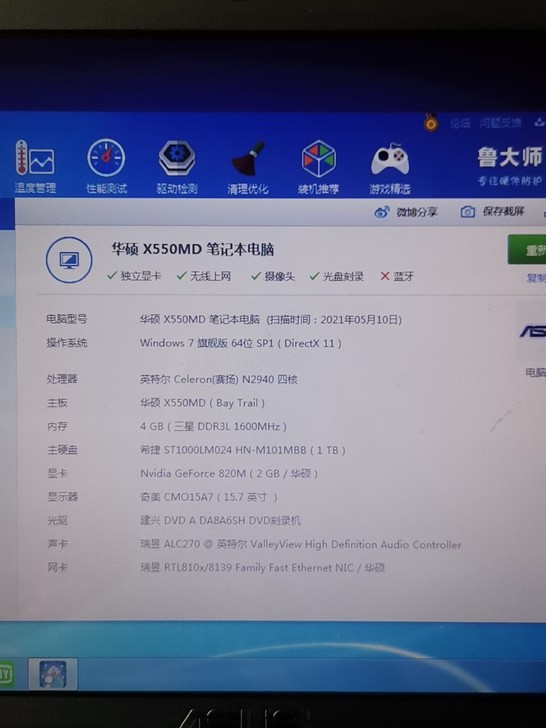Click the green rescan button

click(526, 250)
